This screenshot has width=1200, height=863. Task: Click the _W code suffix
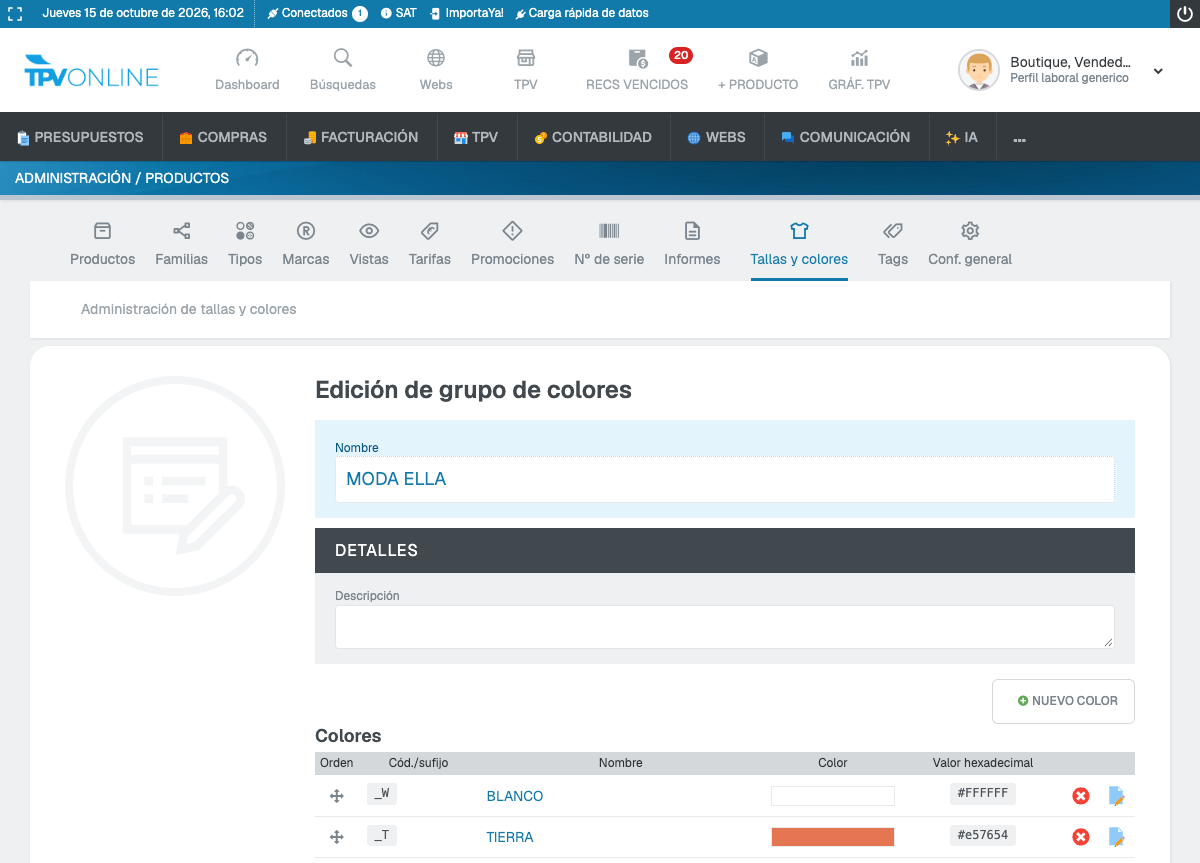pos(382,794)
